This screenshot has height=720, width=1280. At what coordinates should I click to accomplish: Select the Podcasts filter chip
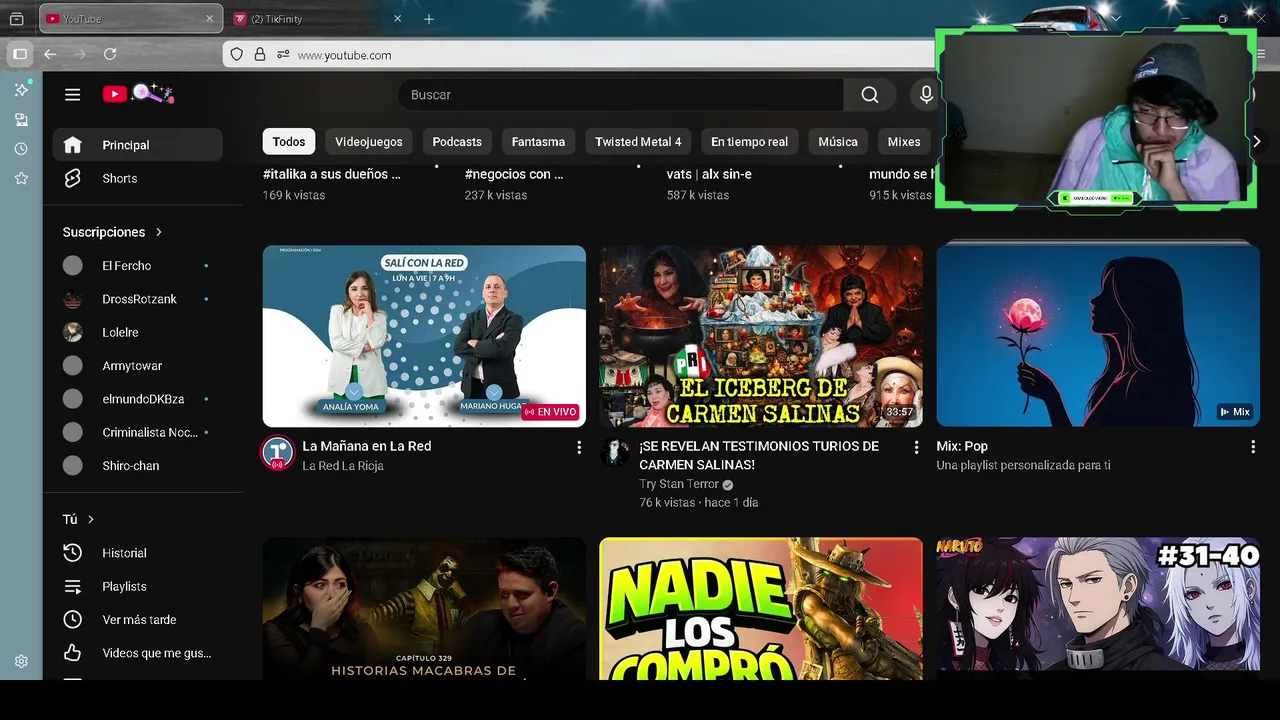coord(457,142)
